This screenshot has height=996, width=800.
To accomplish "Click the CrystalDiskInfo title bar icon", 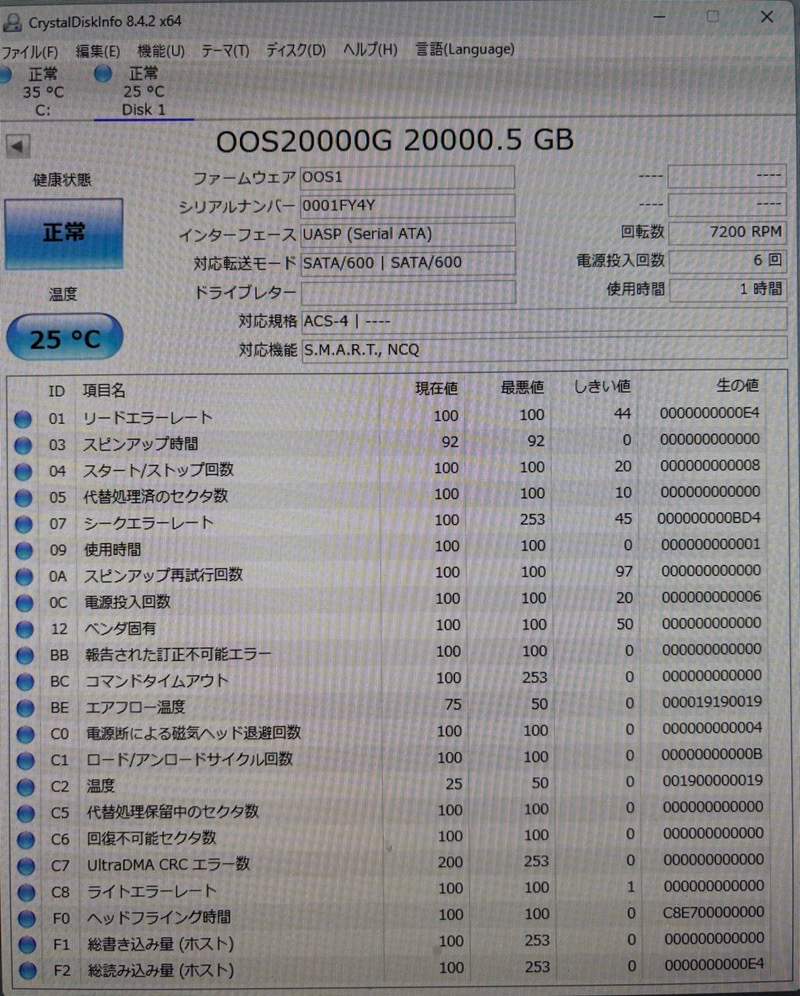I will 11,22.
